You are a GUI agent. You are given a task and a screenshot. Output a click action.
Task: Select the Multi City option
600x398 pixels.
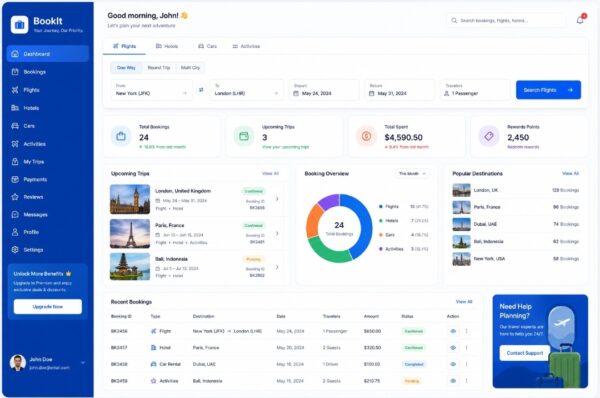point(190,68)
